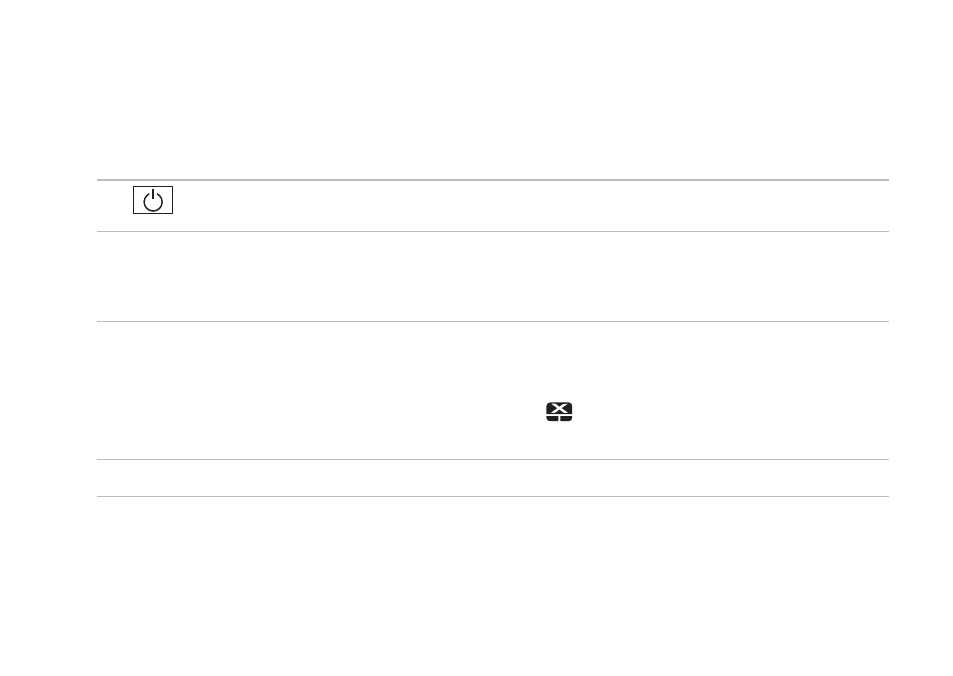Click the divider line below the touchpad icon row

tap(493, 460)
